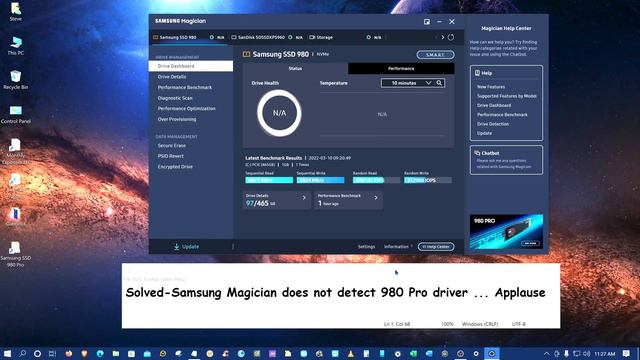Open Performance Benchmark in the left sidebar
Viewport: 640px width, 360px height.
pos(185,87)
